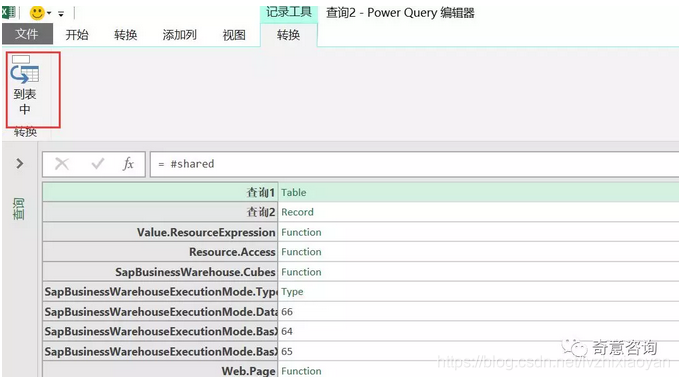Select the 查询1 field name cell
Screen dimensions: 679x380
[x=160, y=192]
